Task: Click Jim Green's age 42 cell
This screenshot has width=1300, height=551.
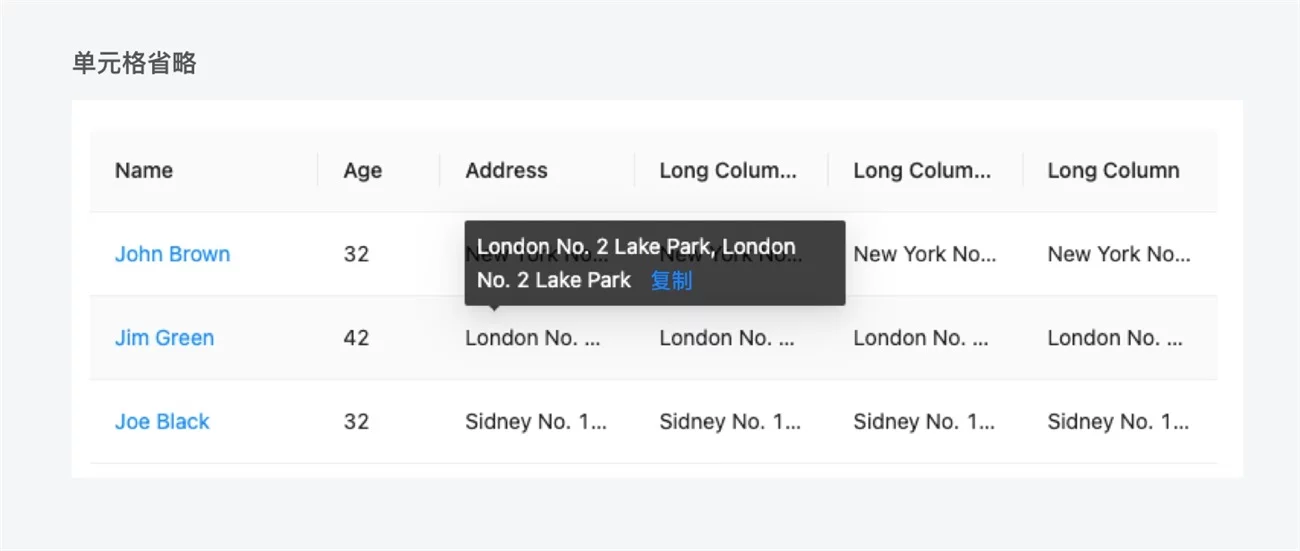Action: [356, 338]
